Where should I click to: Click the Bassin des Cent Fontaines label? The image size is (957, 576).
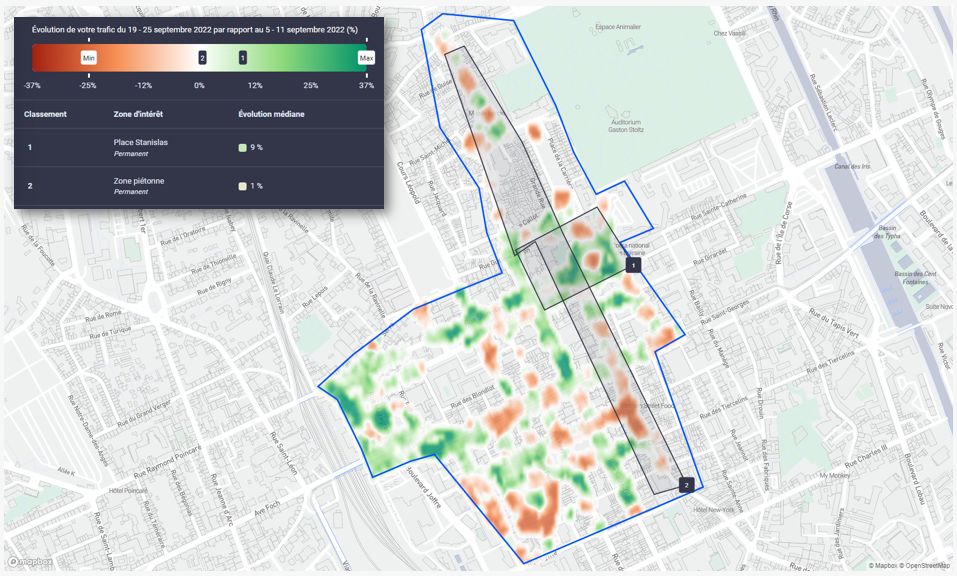point(915,278)
